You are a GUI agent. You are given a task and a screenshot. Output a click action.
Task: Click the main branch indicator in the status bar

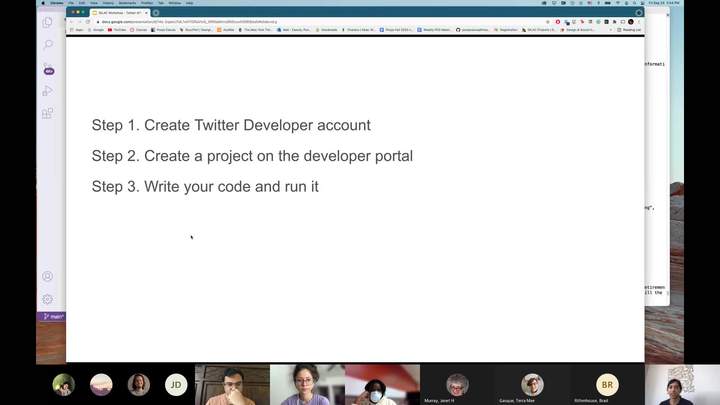coord(54,316)
